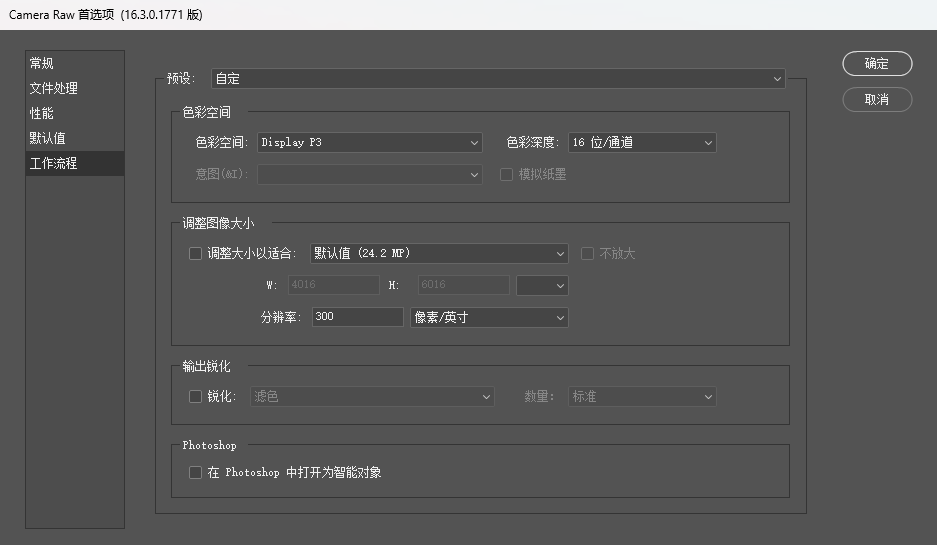This screenshot has height=545, width=937.
Task: Open the size unit dropdown beside H field
Action: click(x=542, y=286)
